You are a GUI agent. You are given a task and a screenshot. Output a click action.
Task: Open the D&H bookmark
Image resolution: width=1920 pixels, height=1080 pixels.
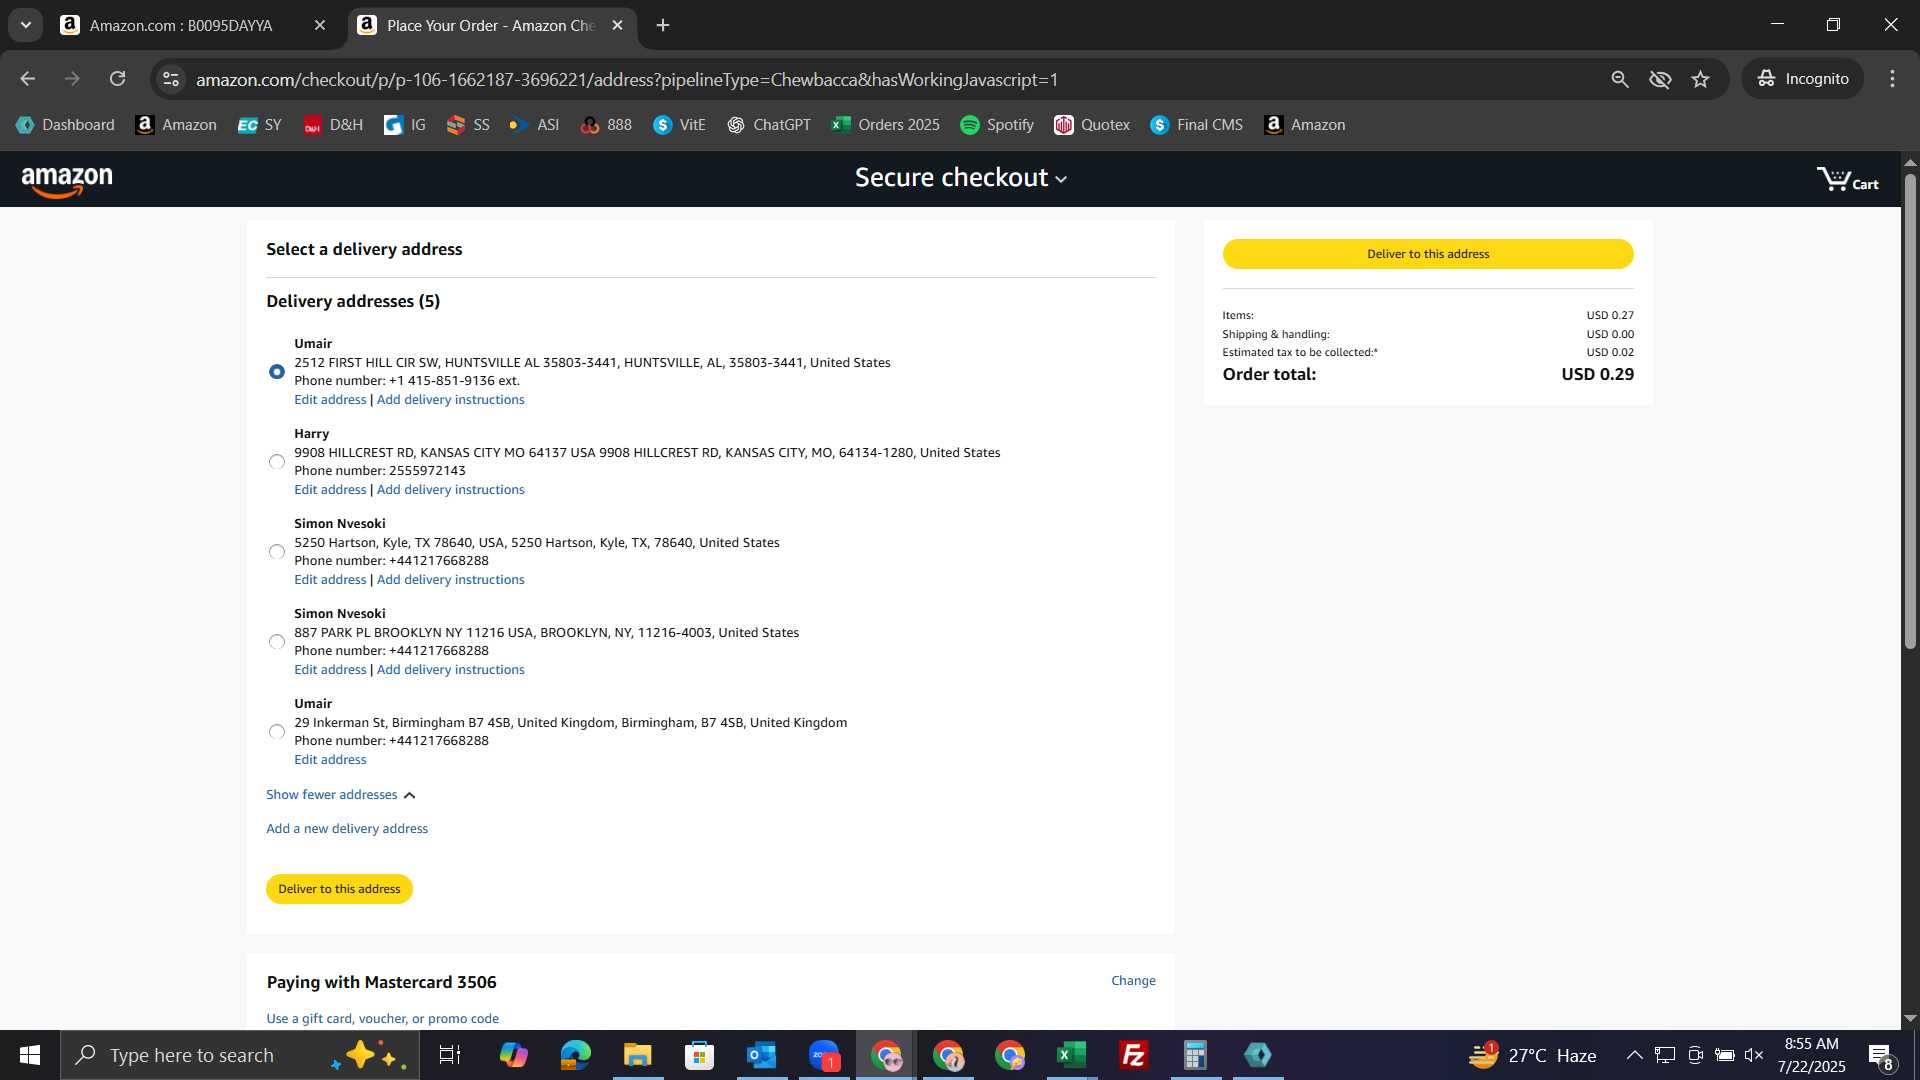(x=333, y=125)
